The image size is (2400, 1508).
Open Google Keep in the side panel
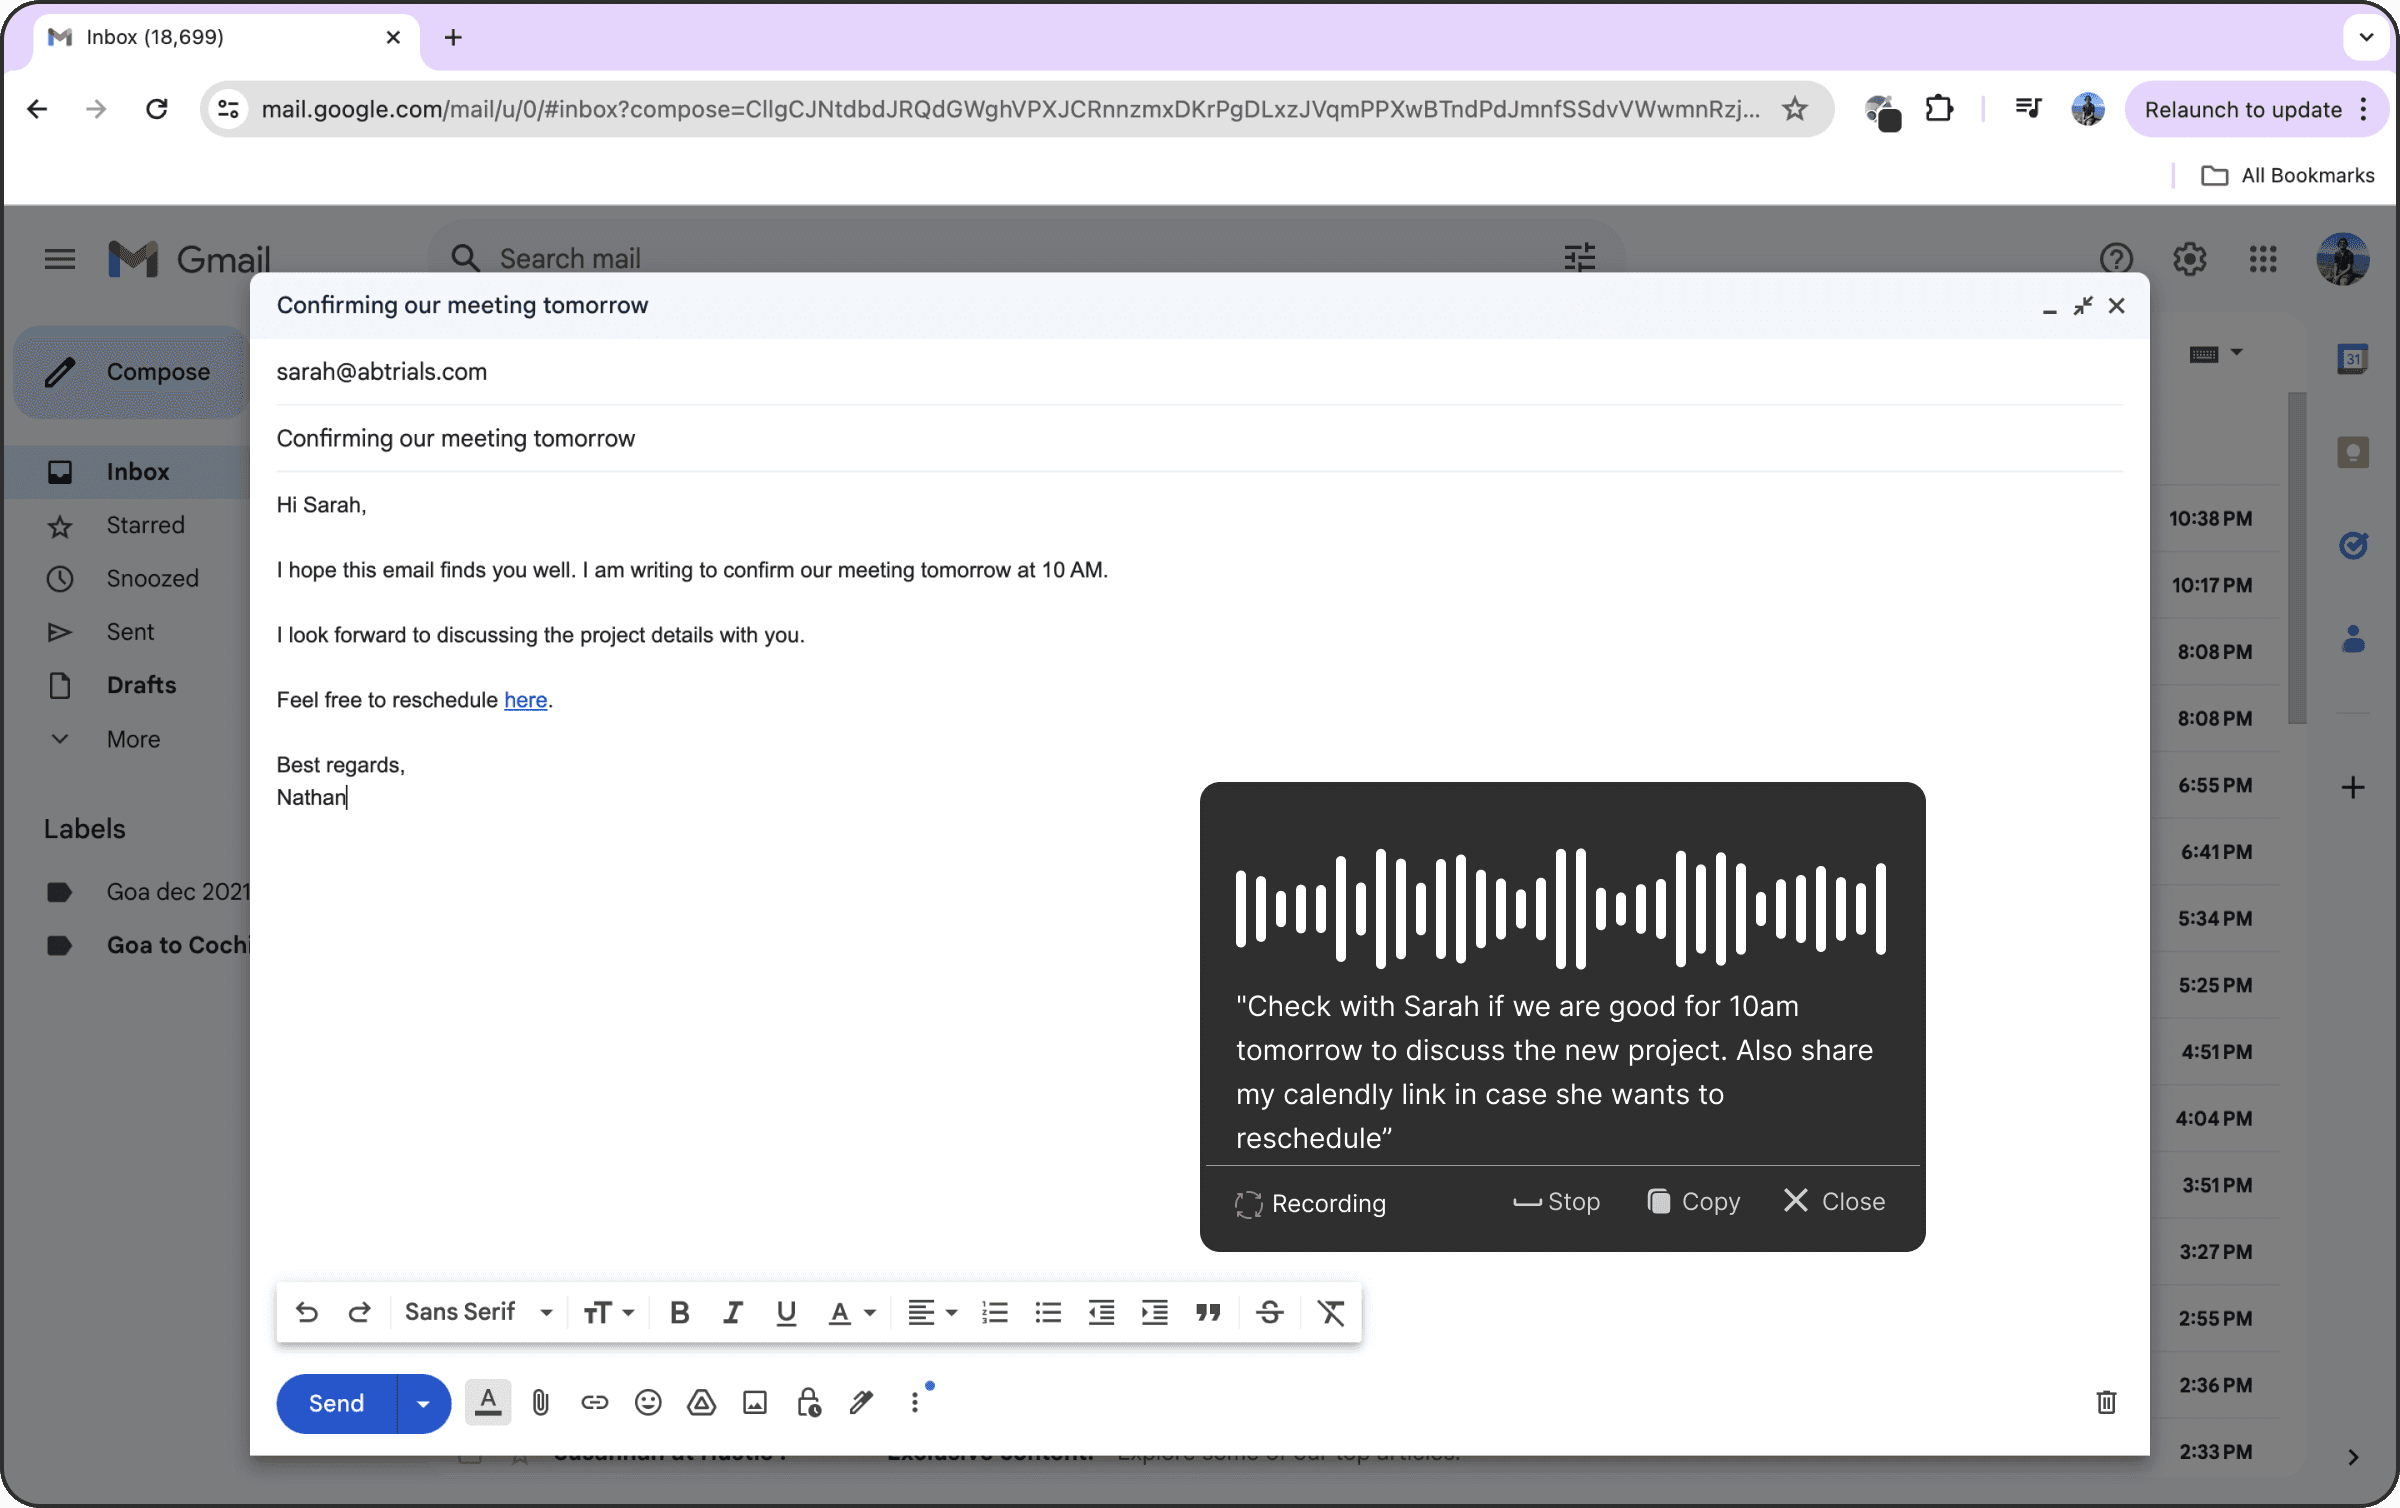pos(2354,452)
